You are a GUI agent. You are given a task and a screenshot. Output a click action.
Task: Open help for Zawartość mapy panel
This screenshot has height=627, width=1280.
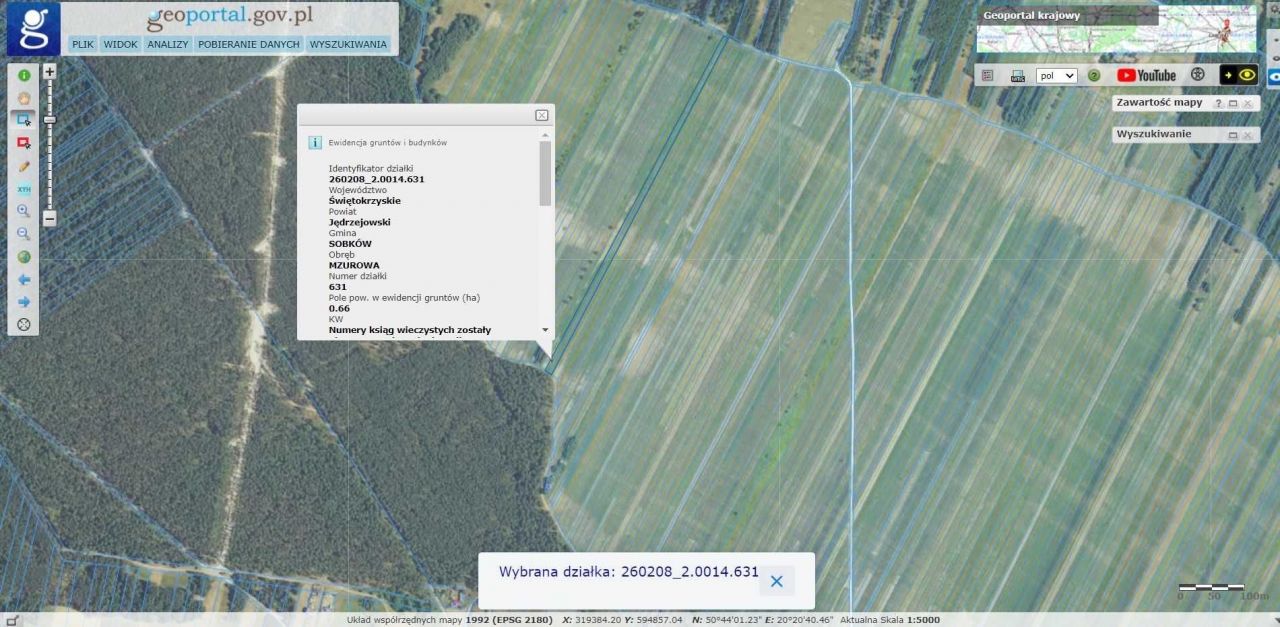(1218, 104)
